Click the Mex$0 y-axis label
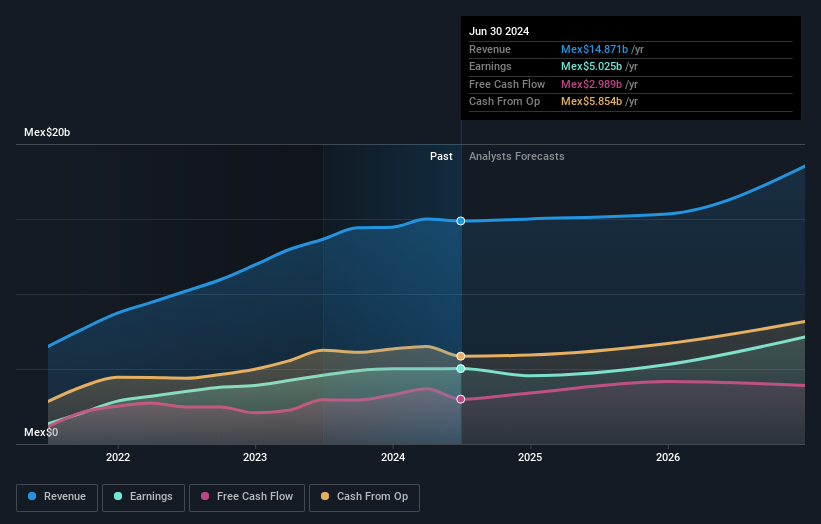Viewport: 821px width, 524px height. click(x=41, y=432)
